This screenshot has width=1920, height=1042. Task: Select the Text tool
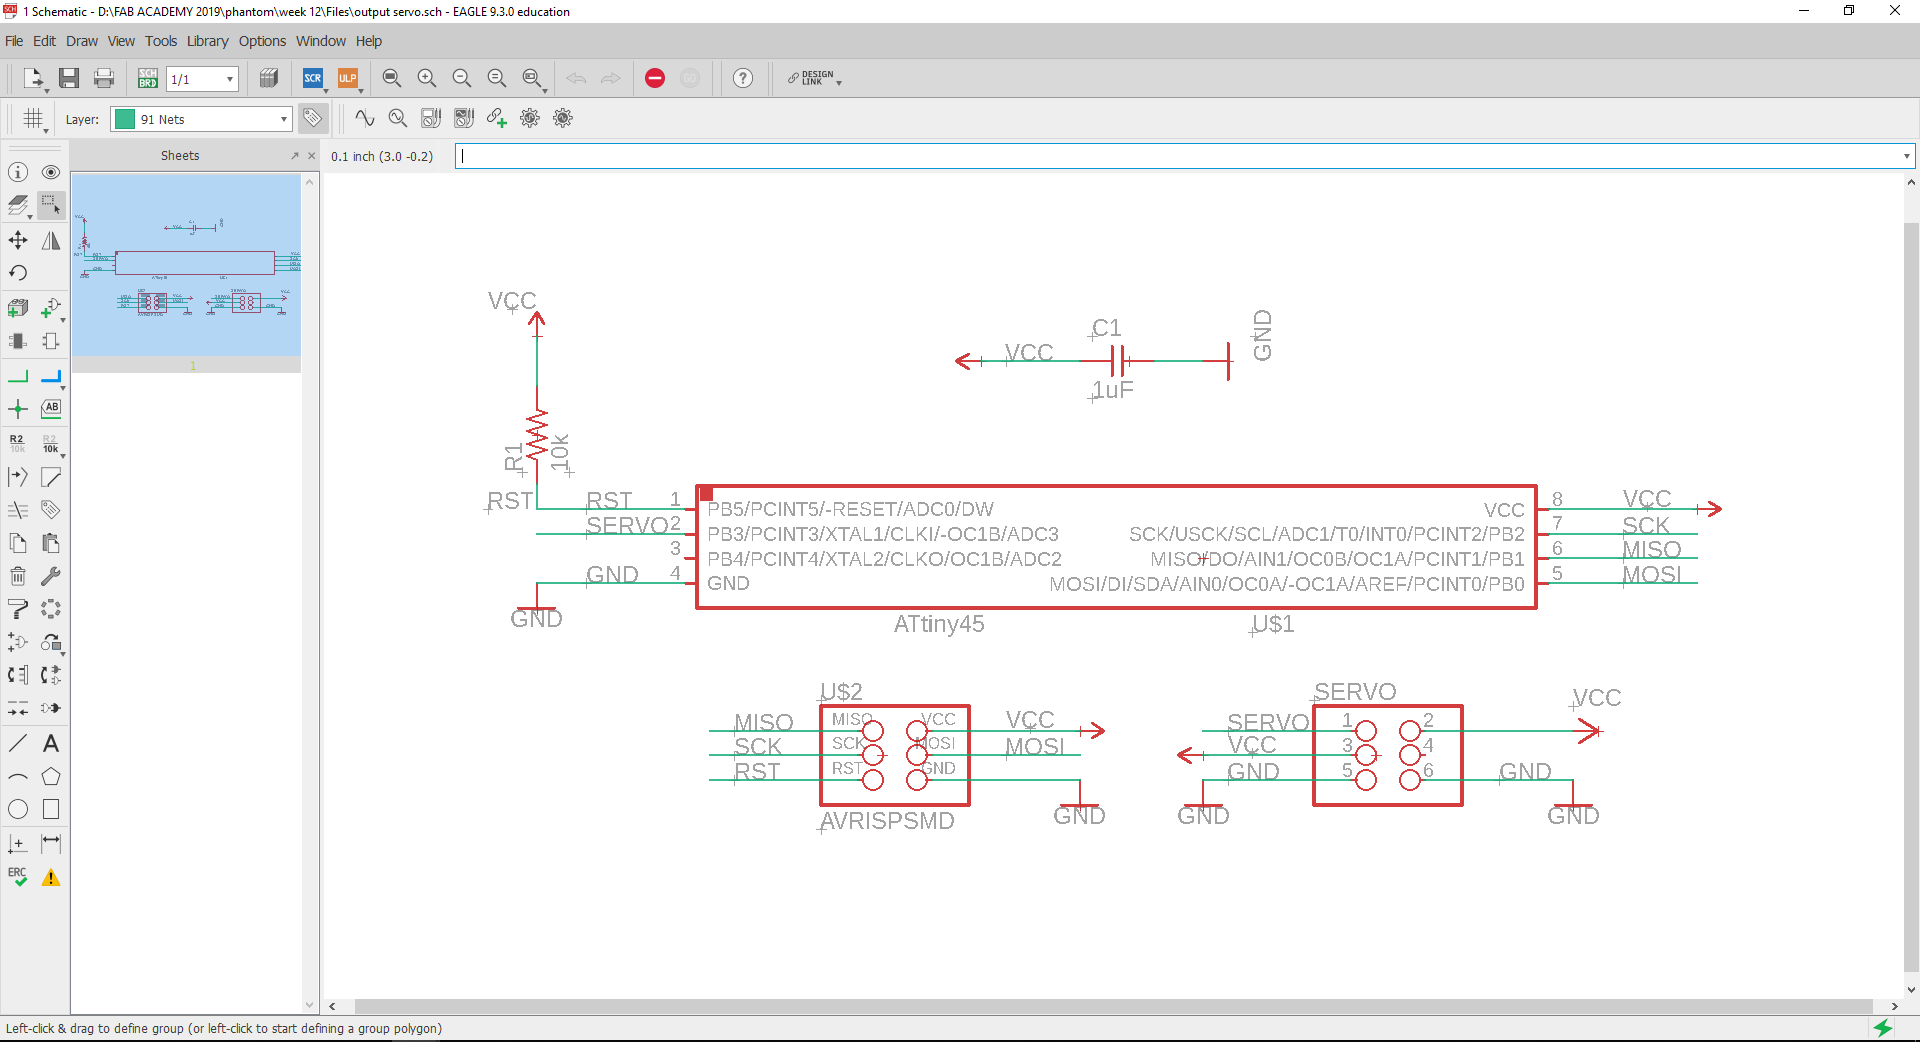51,743
